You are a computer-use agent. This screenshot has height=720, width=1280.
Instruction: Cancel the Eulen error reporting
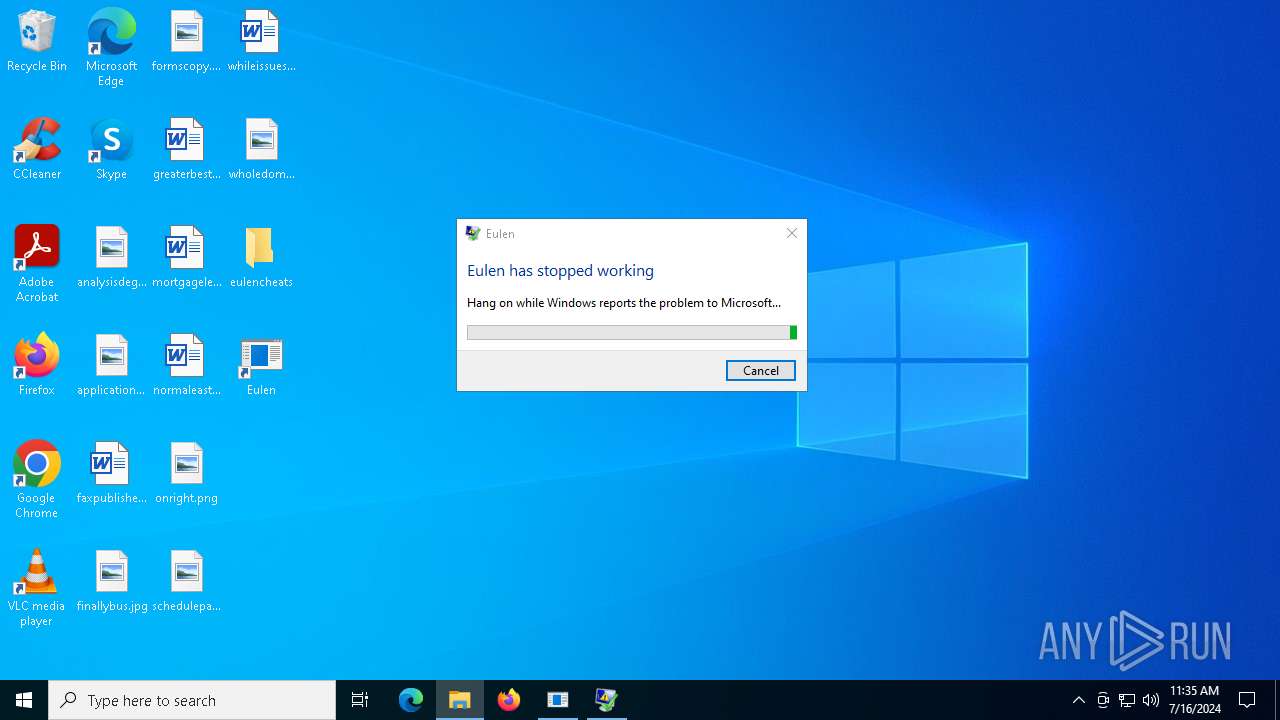pyautogui.click(x=761, y=371)
